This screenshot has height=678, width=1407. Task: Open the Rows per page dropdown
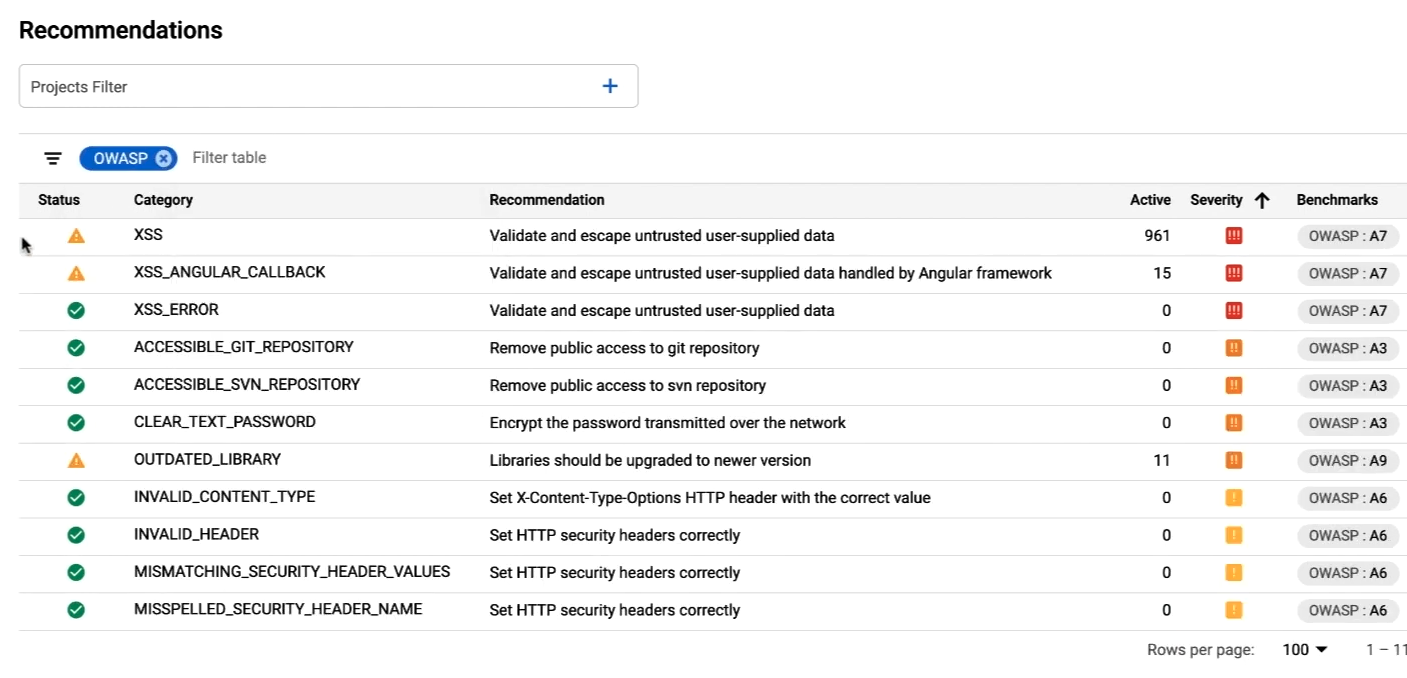click(1303, 649)
